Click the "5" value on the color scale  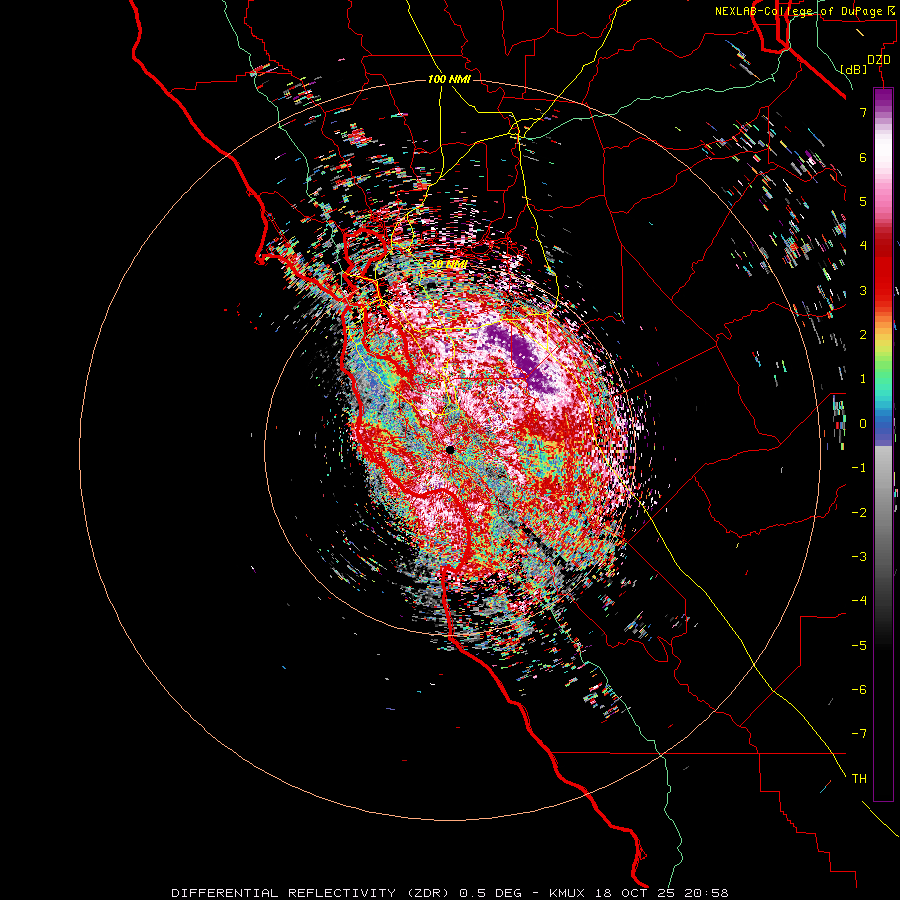863,201
